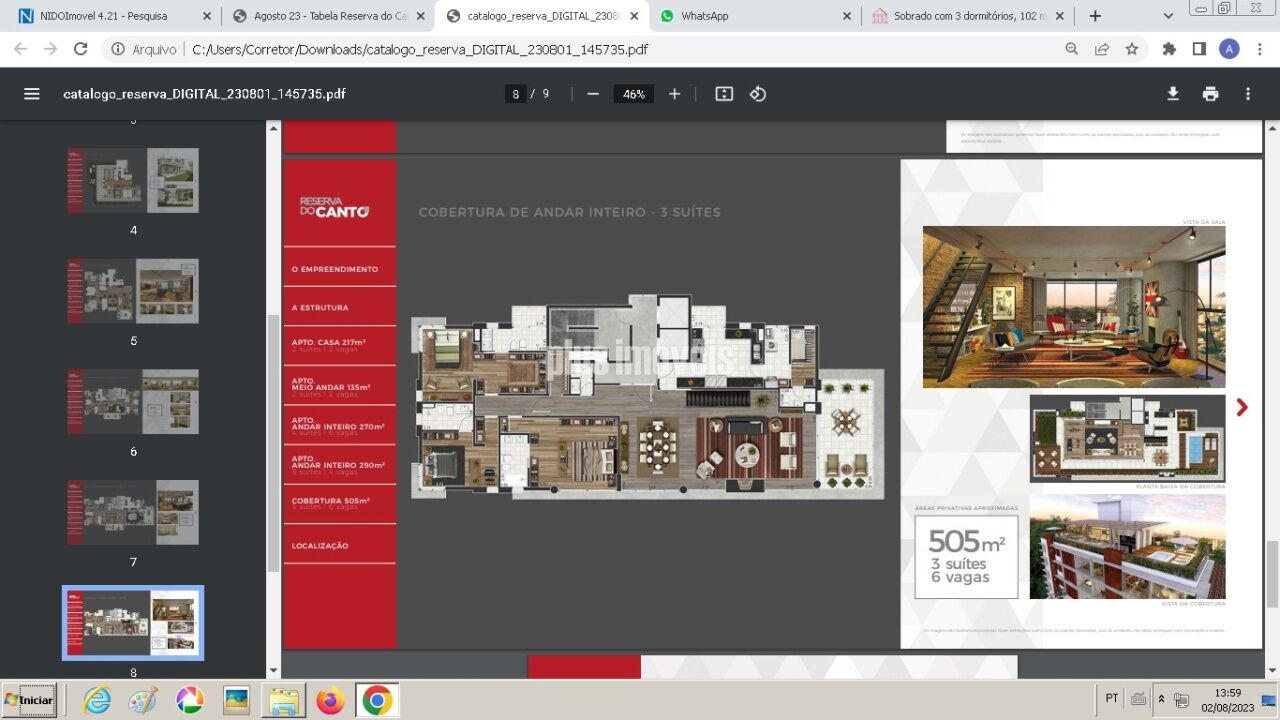The image size is (1280, 720).
Task: Open the Windows Iniciar start button
Action: 30,700
